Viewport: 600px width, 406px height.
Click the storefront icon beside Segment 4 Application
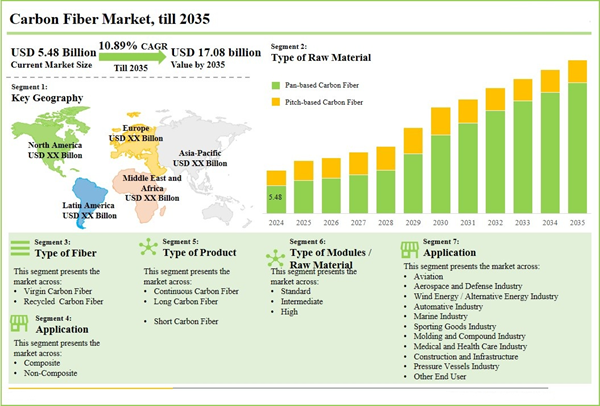21,322
